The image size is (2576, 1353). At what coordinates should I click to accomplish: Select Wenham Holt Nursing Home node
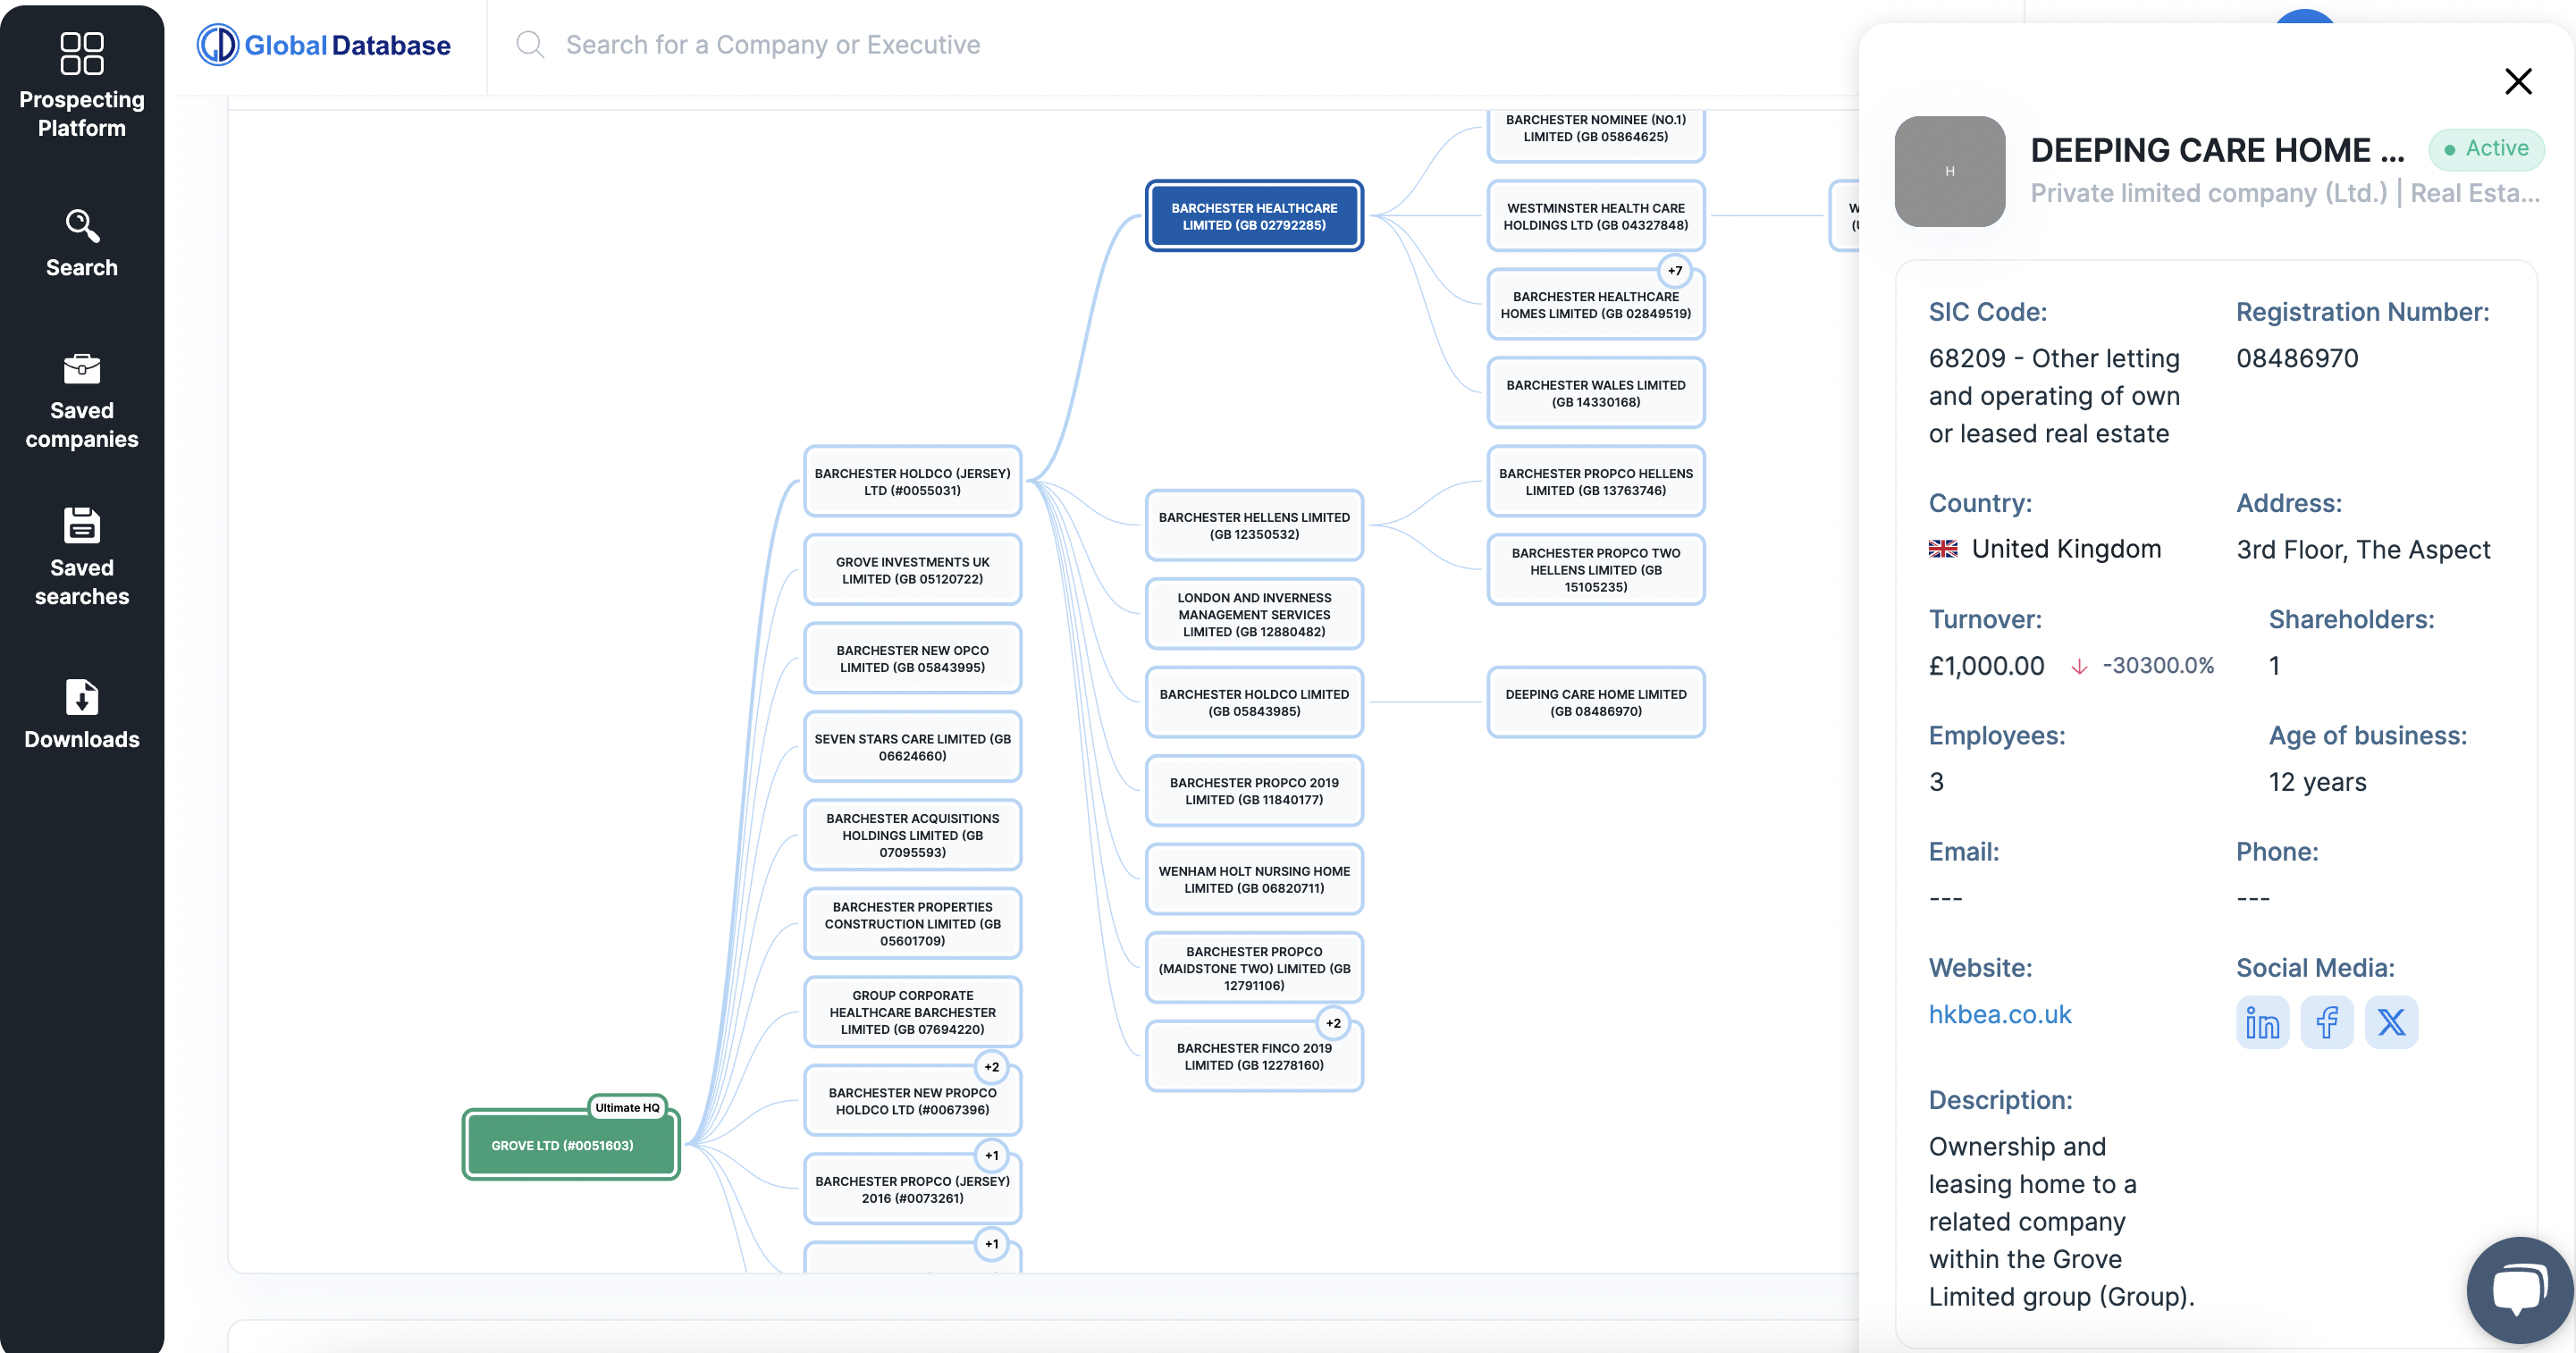click(x=1254, y=879)
